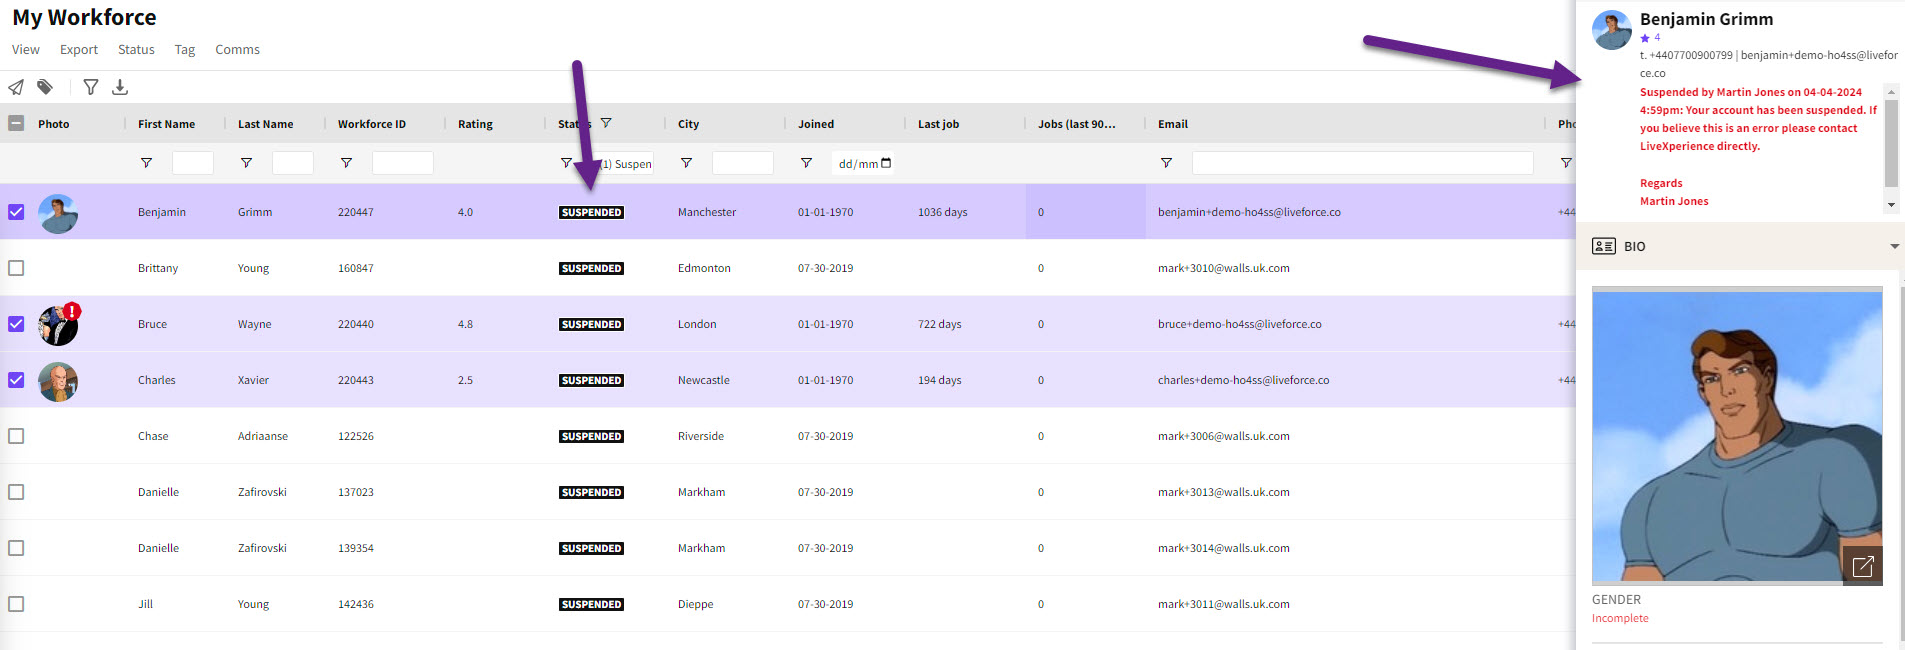The width and height of the screenshot is (1905, 650).
Task: Uncheck the Benjamin Grimm row checkbox
Action: click(x=16, y=212)
